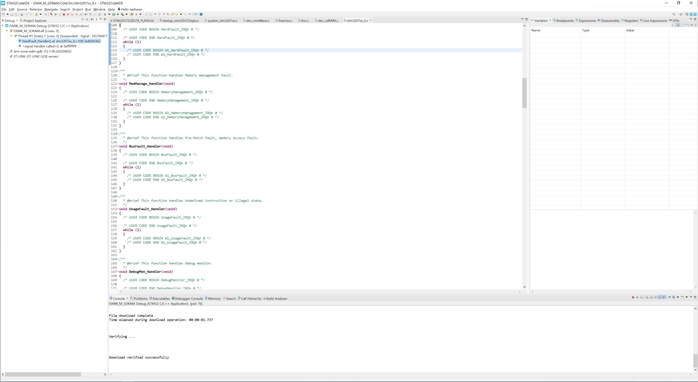Open the freertos.c editor tab
Viewport: 698px width, 382px height.
pyautogui.click(x=285, y=20)
